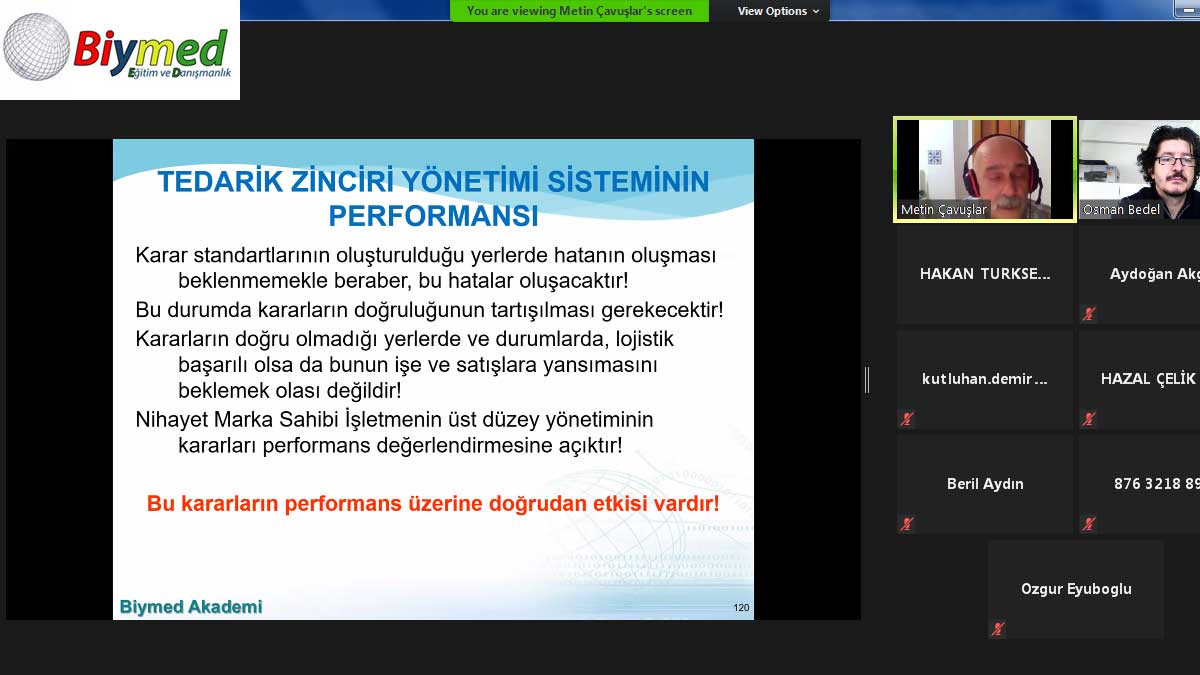Click muted mic icon on 876 3218 tile
1200x675 pixels.
pyautogui.click(x=1089, y=523)
